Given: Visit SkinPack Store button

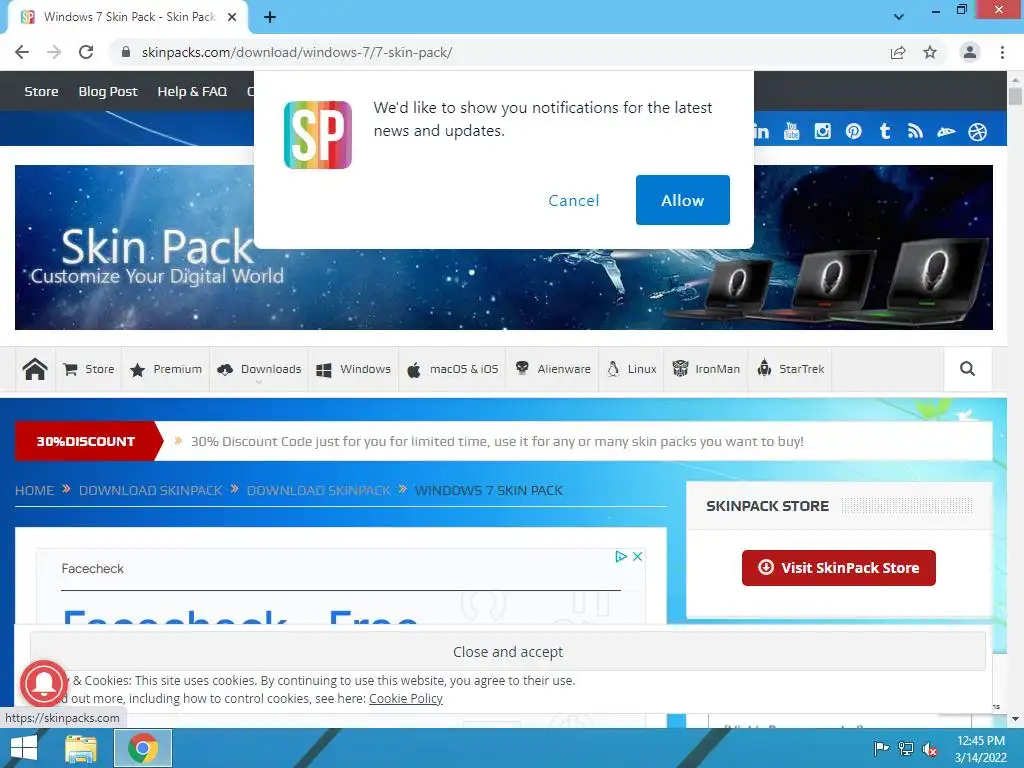Looking at the screenshot, I should 839,568.
